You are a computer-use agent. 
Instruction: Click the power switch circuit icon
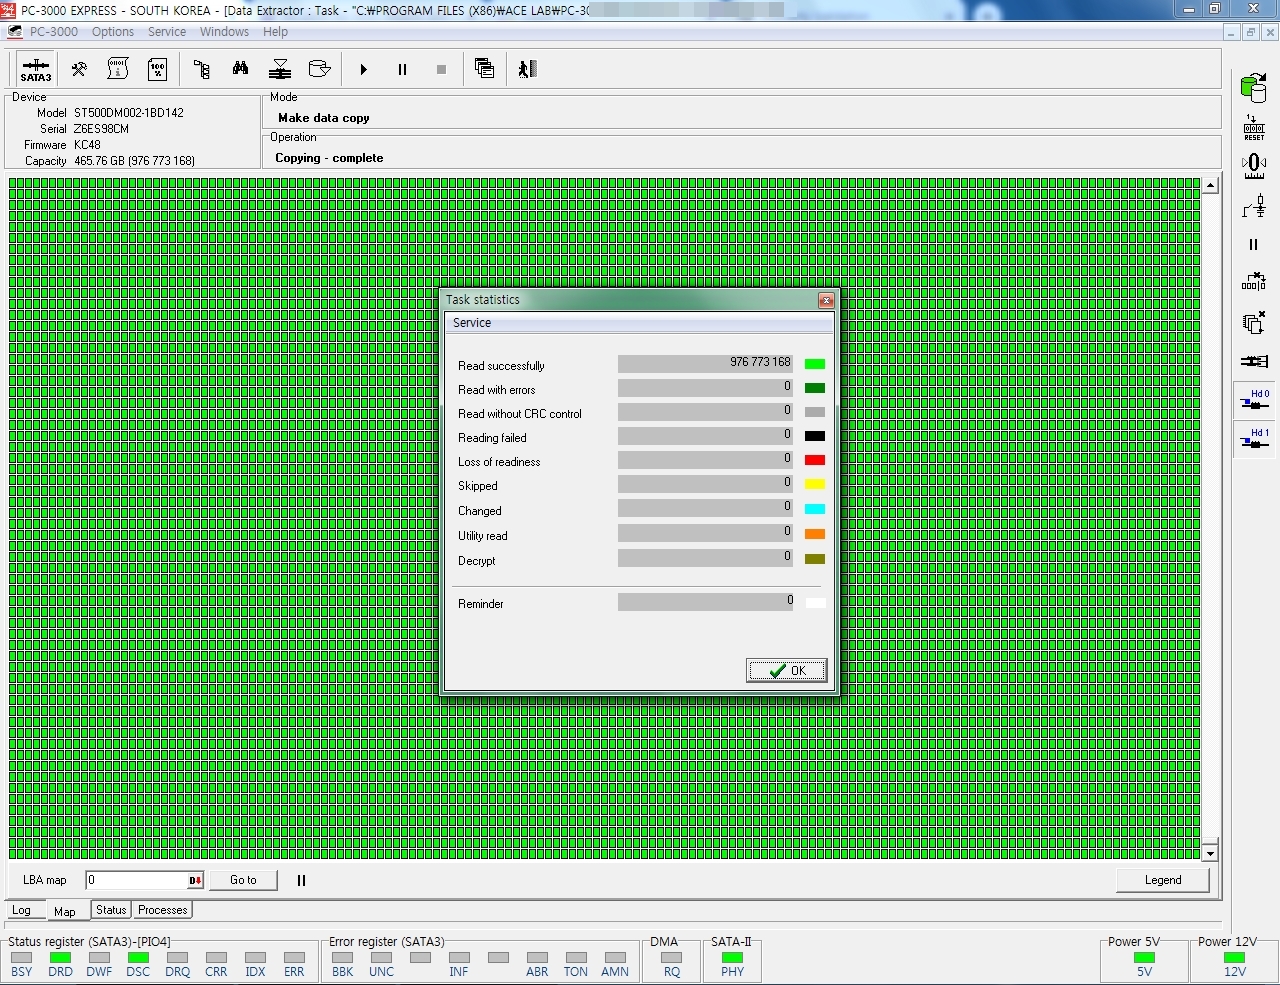tap(1254, 205)
